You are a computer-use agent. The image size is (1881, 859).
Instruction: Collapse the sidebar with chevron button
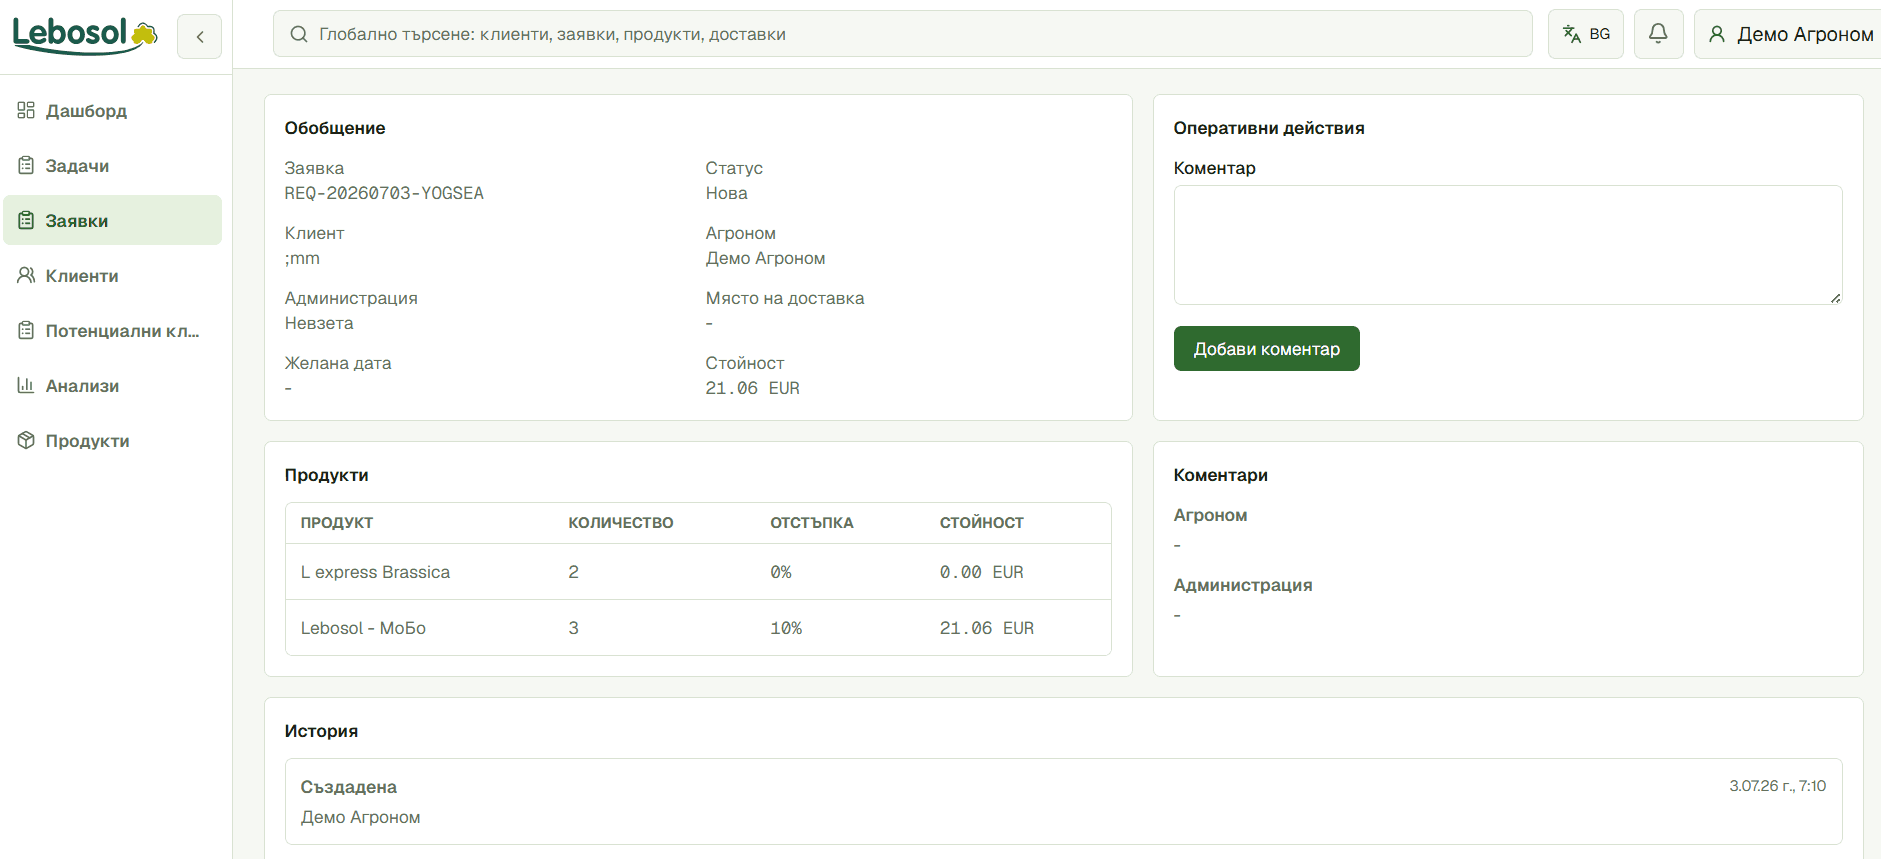[199, 37]
